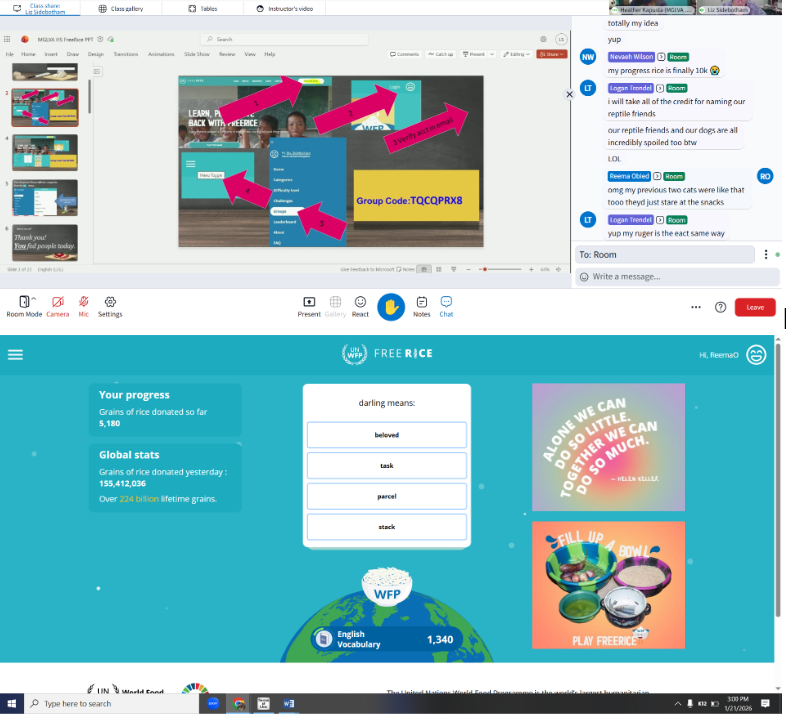The width and height of the screenshot is (786, 715).
Task: Open the meeting Settings gear
Action: [110, 306]
